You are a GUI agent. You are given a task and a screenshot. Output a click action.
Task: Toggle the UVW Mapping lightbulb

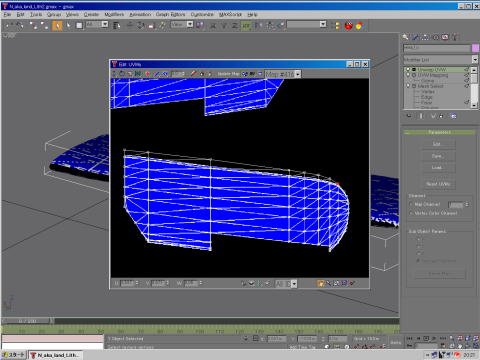408,75
